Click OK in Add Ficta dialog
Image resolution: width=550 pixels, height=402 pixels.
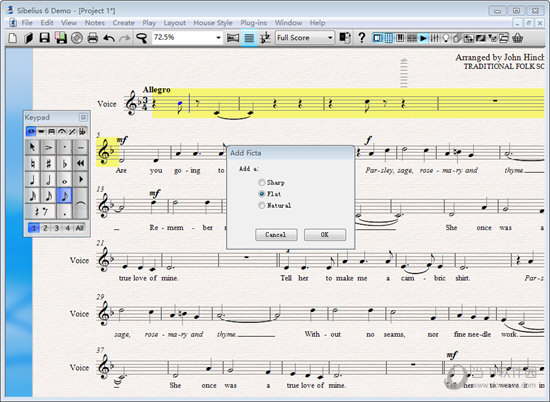325,235
